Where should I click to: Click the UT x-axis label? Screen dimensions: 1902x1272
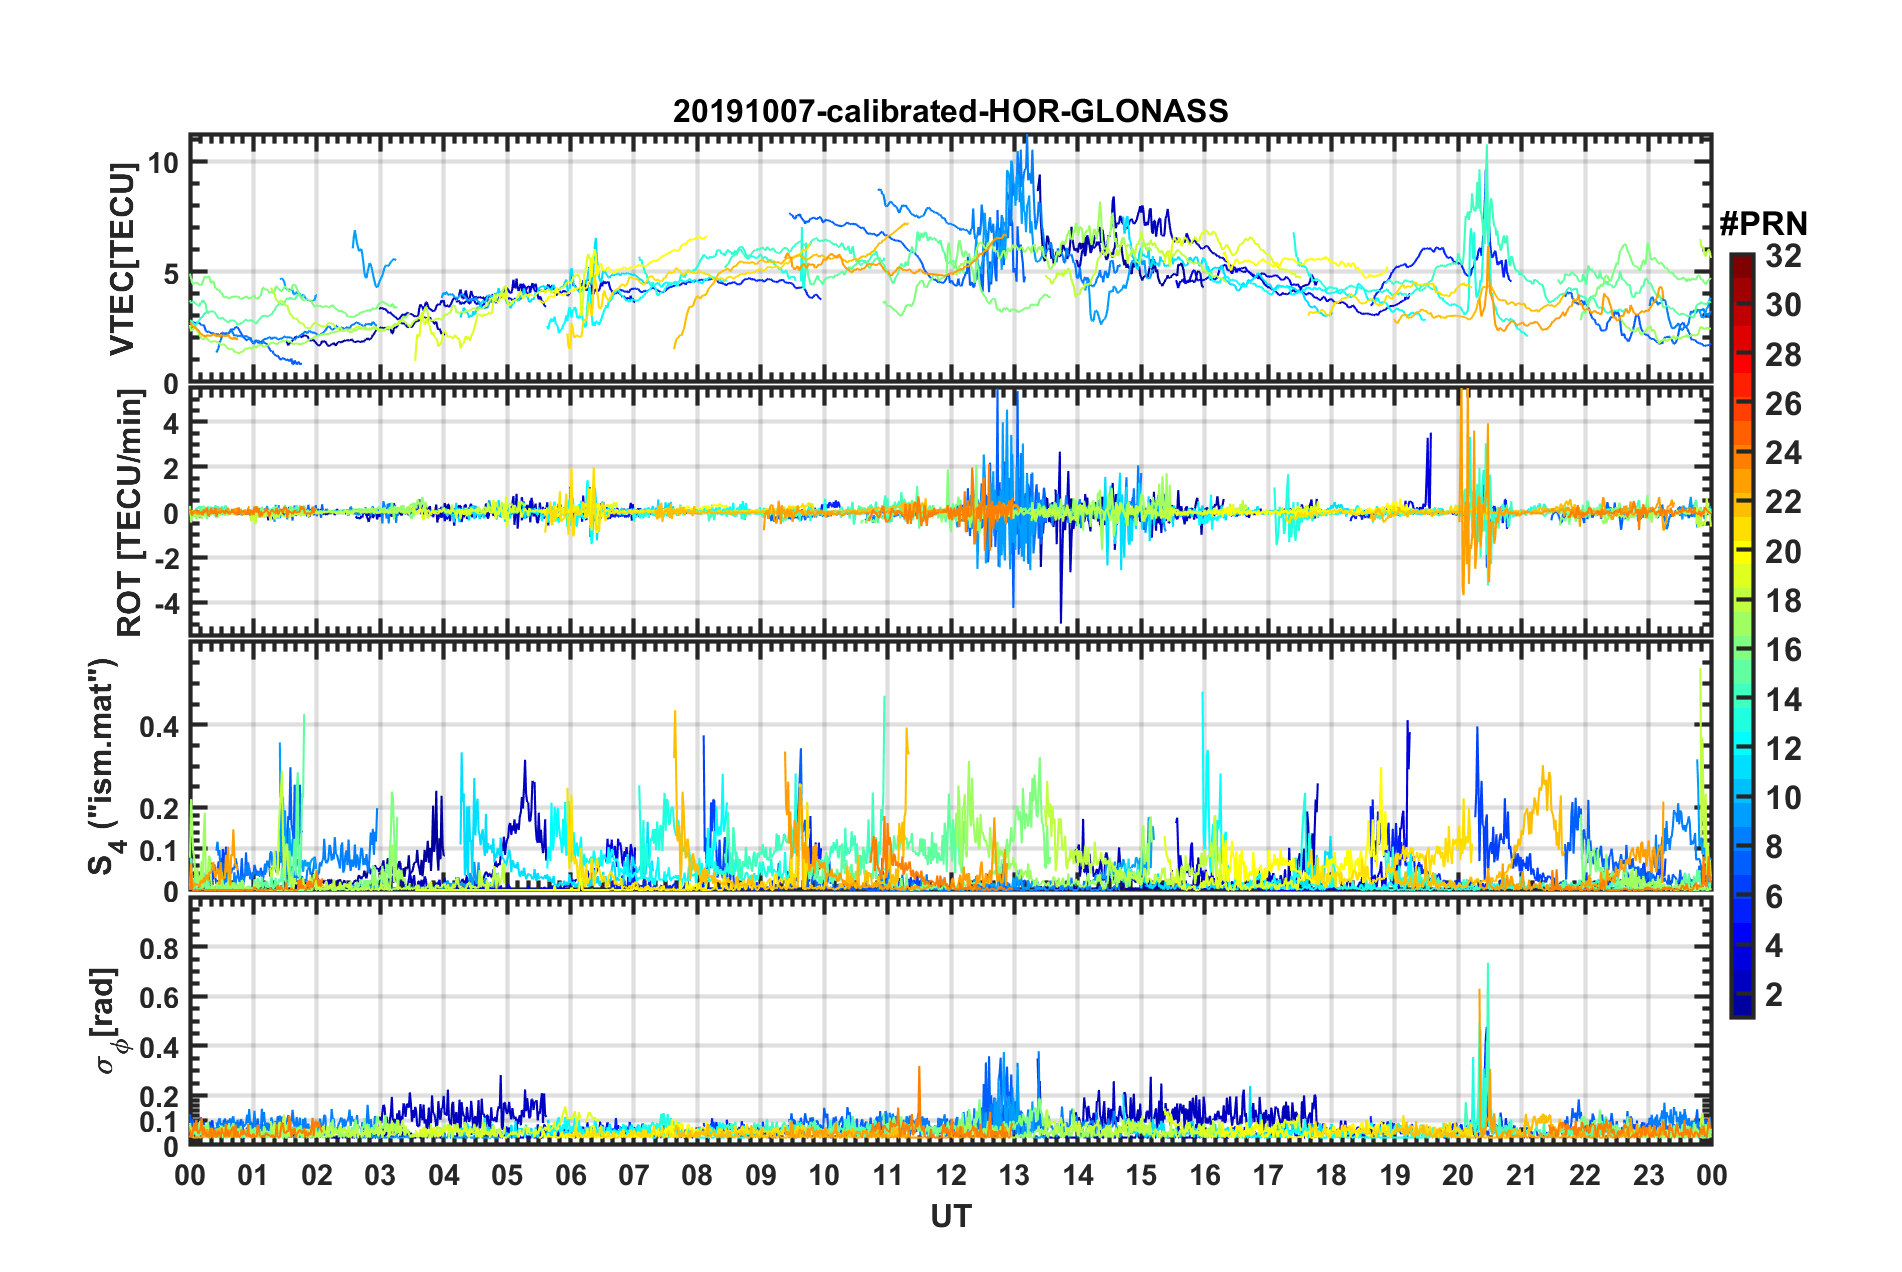(950, 1216)
